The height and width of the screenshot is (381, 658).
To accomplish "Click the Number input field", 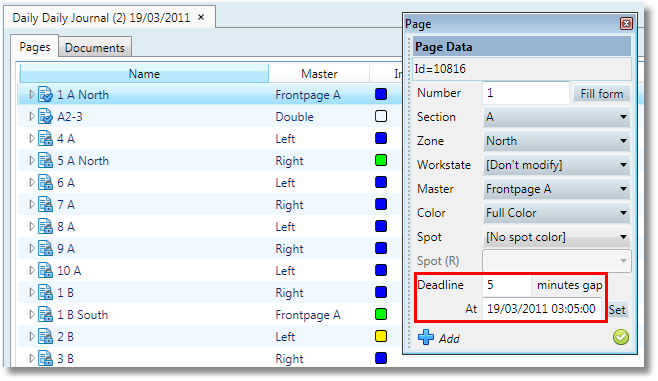I will click(526, 93).
